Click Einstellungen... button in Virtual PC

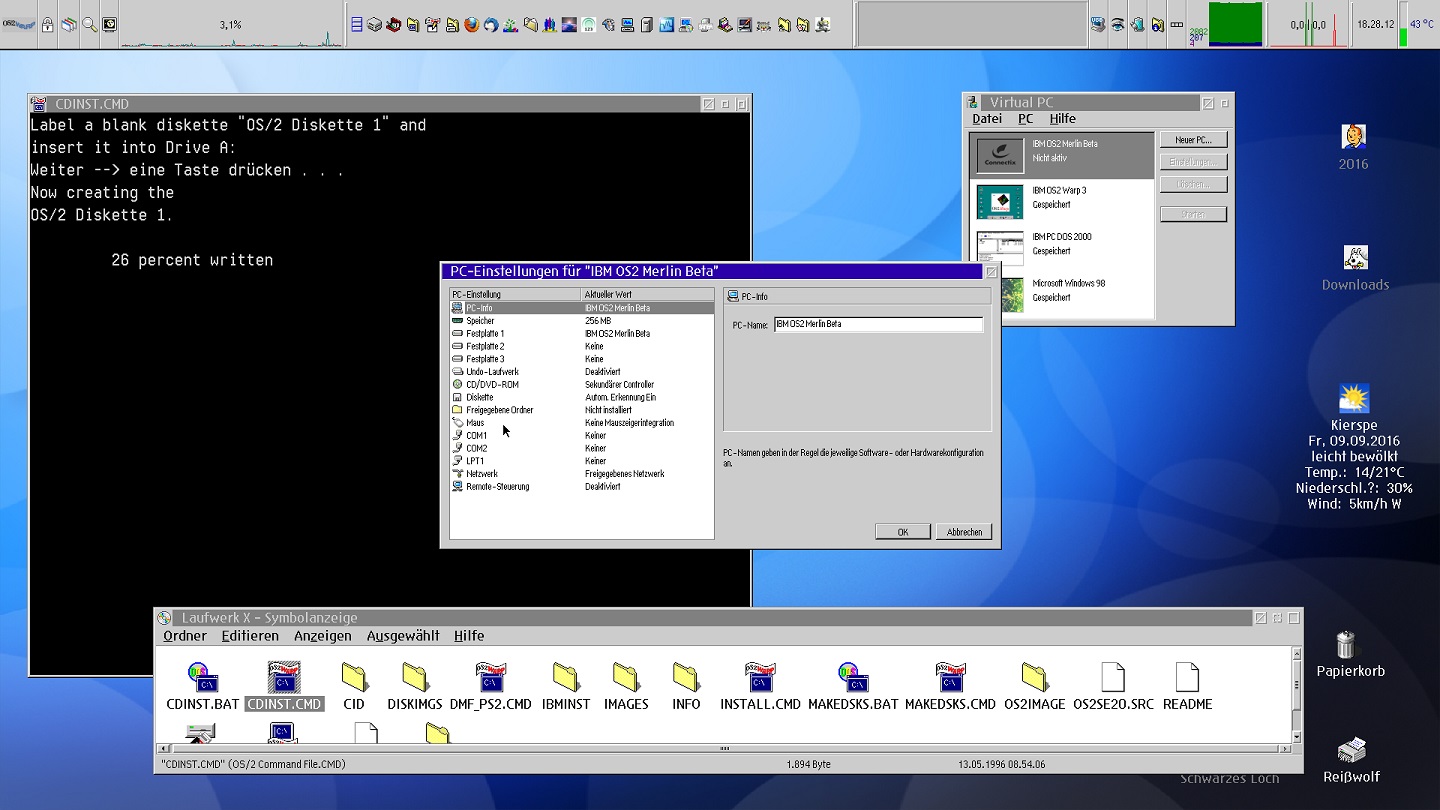[x=1193, y=162]
